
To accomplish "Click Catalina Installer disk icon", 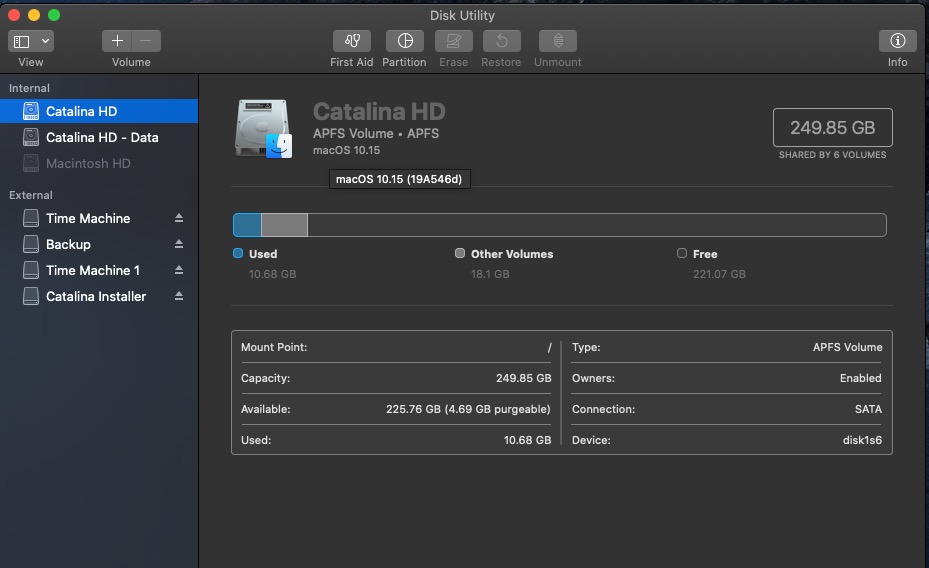I will tap(31, 296).
